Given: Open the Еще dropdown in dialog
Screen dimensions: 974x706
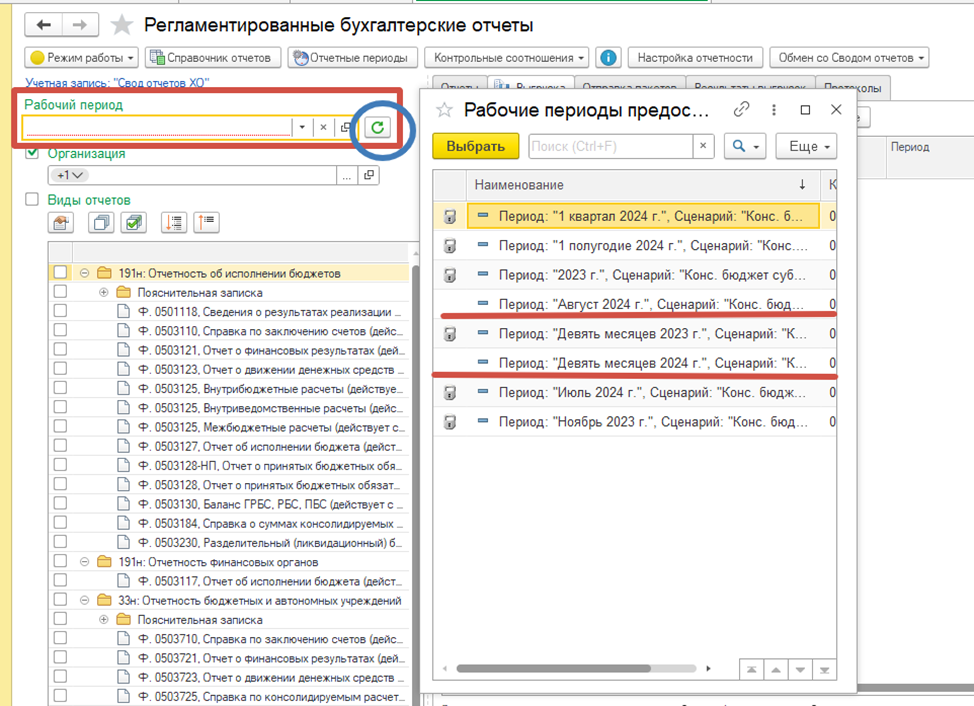Looking at the screenshot, I should [806, 147].
